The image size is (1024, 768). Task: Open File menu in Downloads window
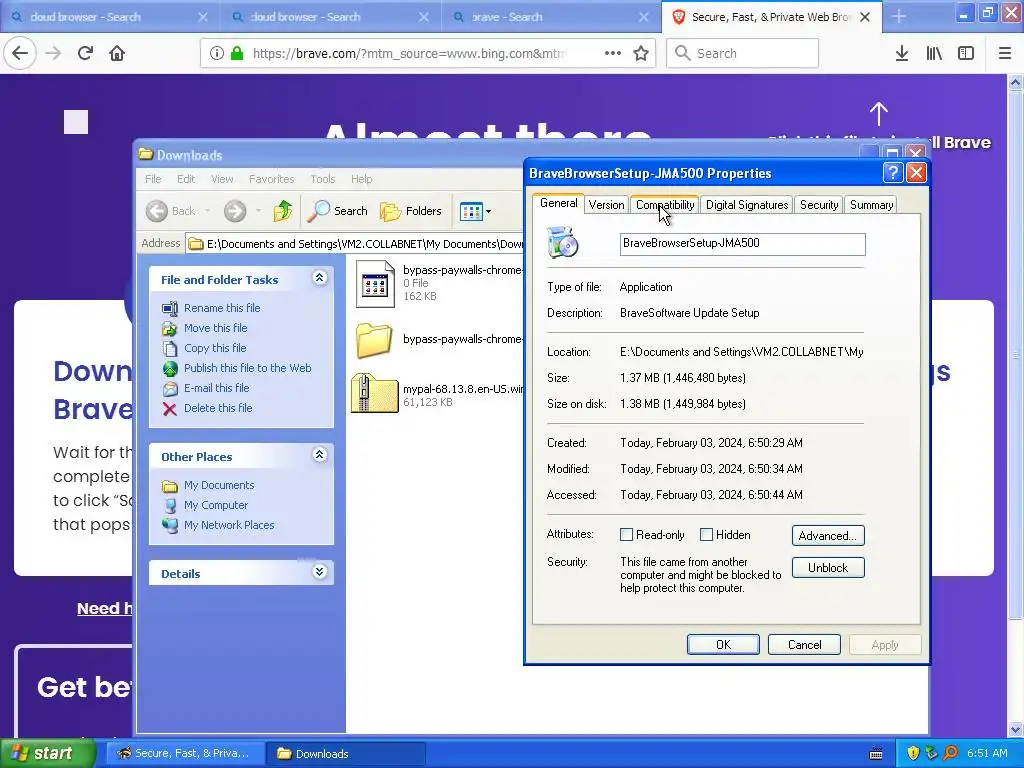click(153, 179)
